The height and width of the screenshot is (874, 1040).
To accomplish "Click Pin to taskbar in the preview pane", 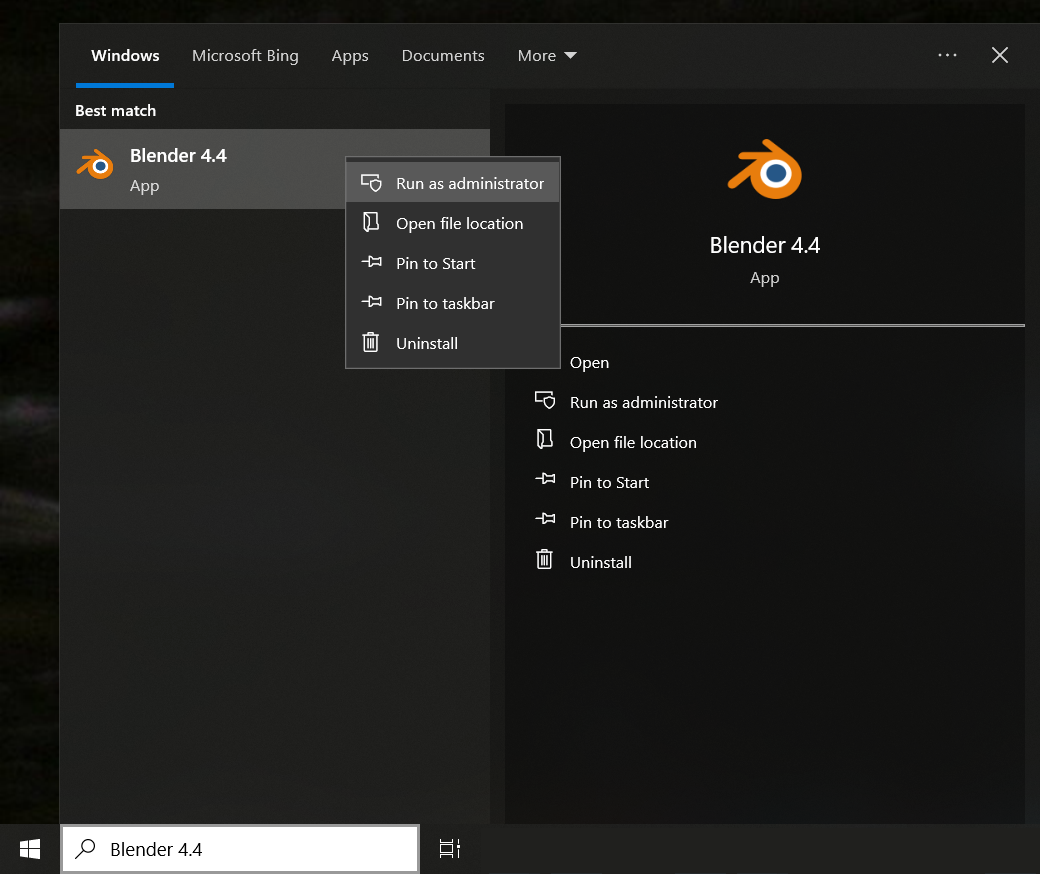I will [x=602, y=522].
